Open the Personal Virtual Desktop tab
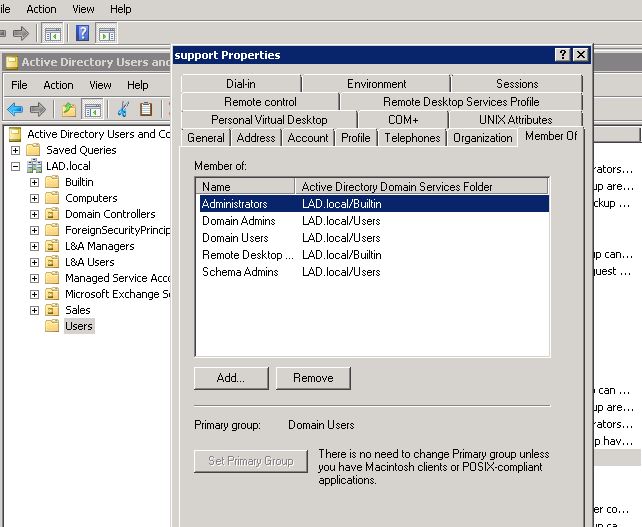The width and height of the screenshot is (642, 527). click(269, 120)
